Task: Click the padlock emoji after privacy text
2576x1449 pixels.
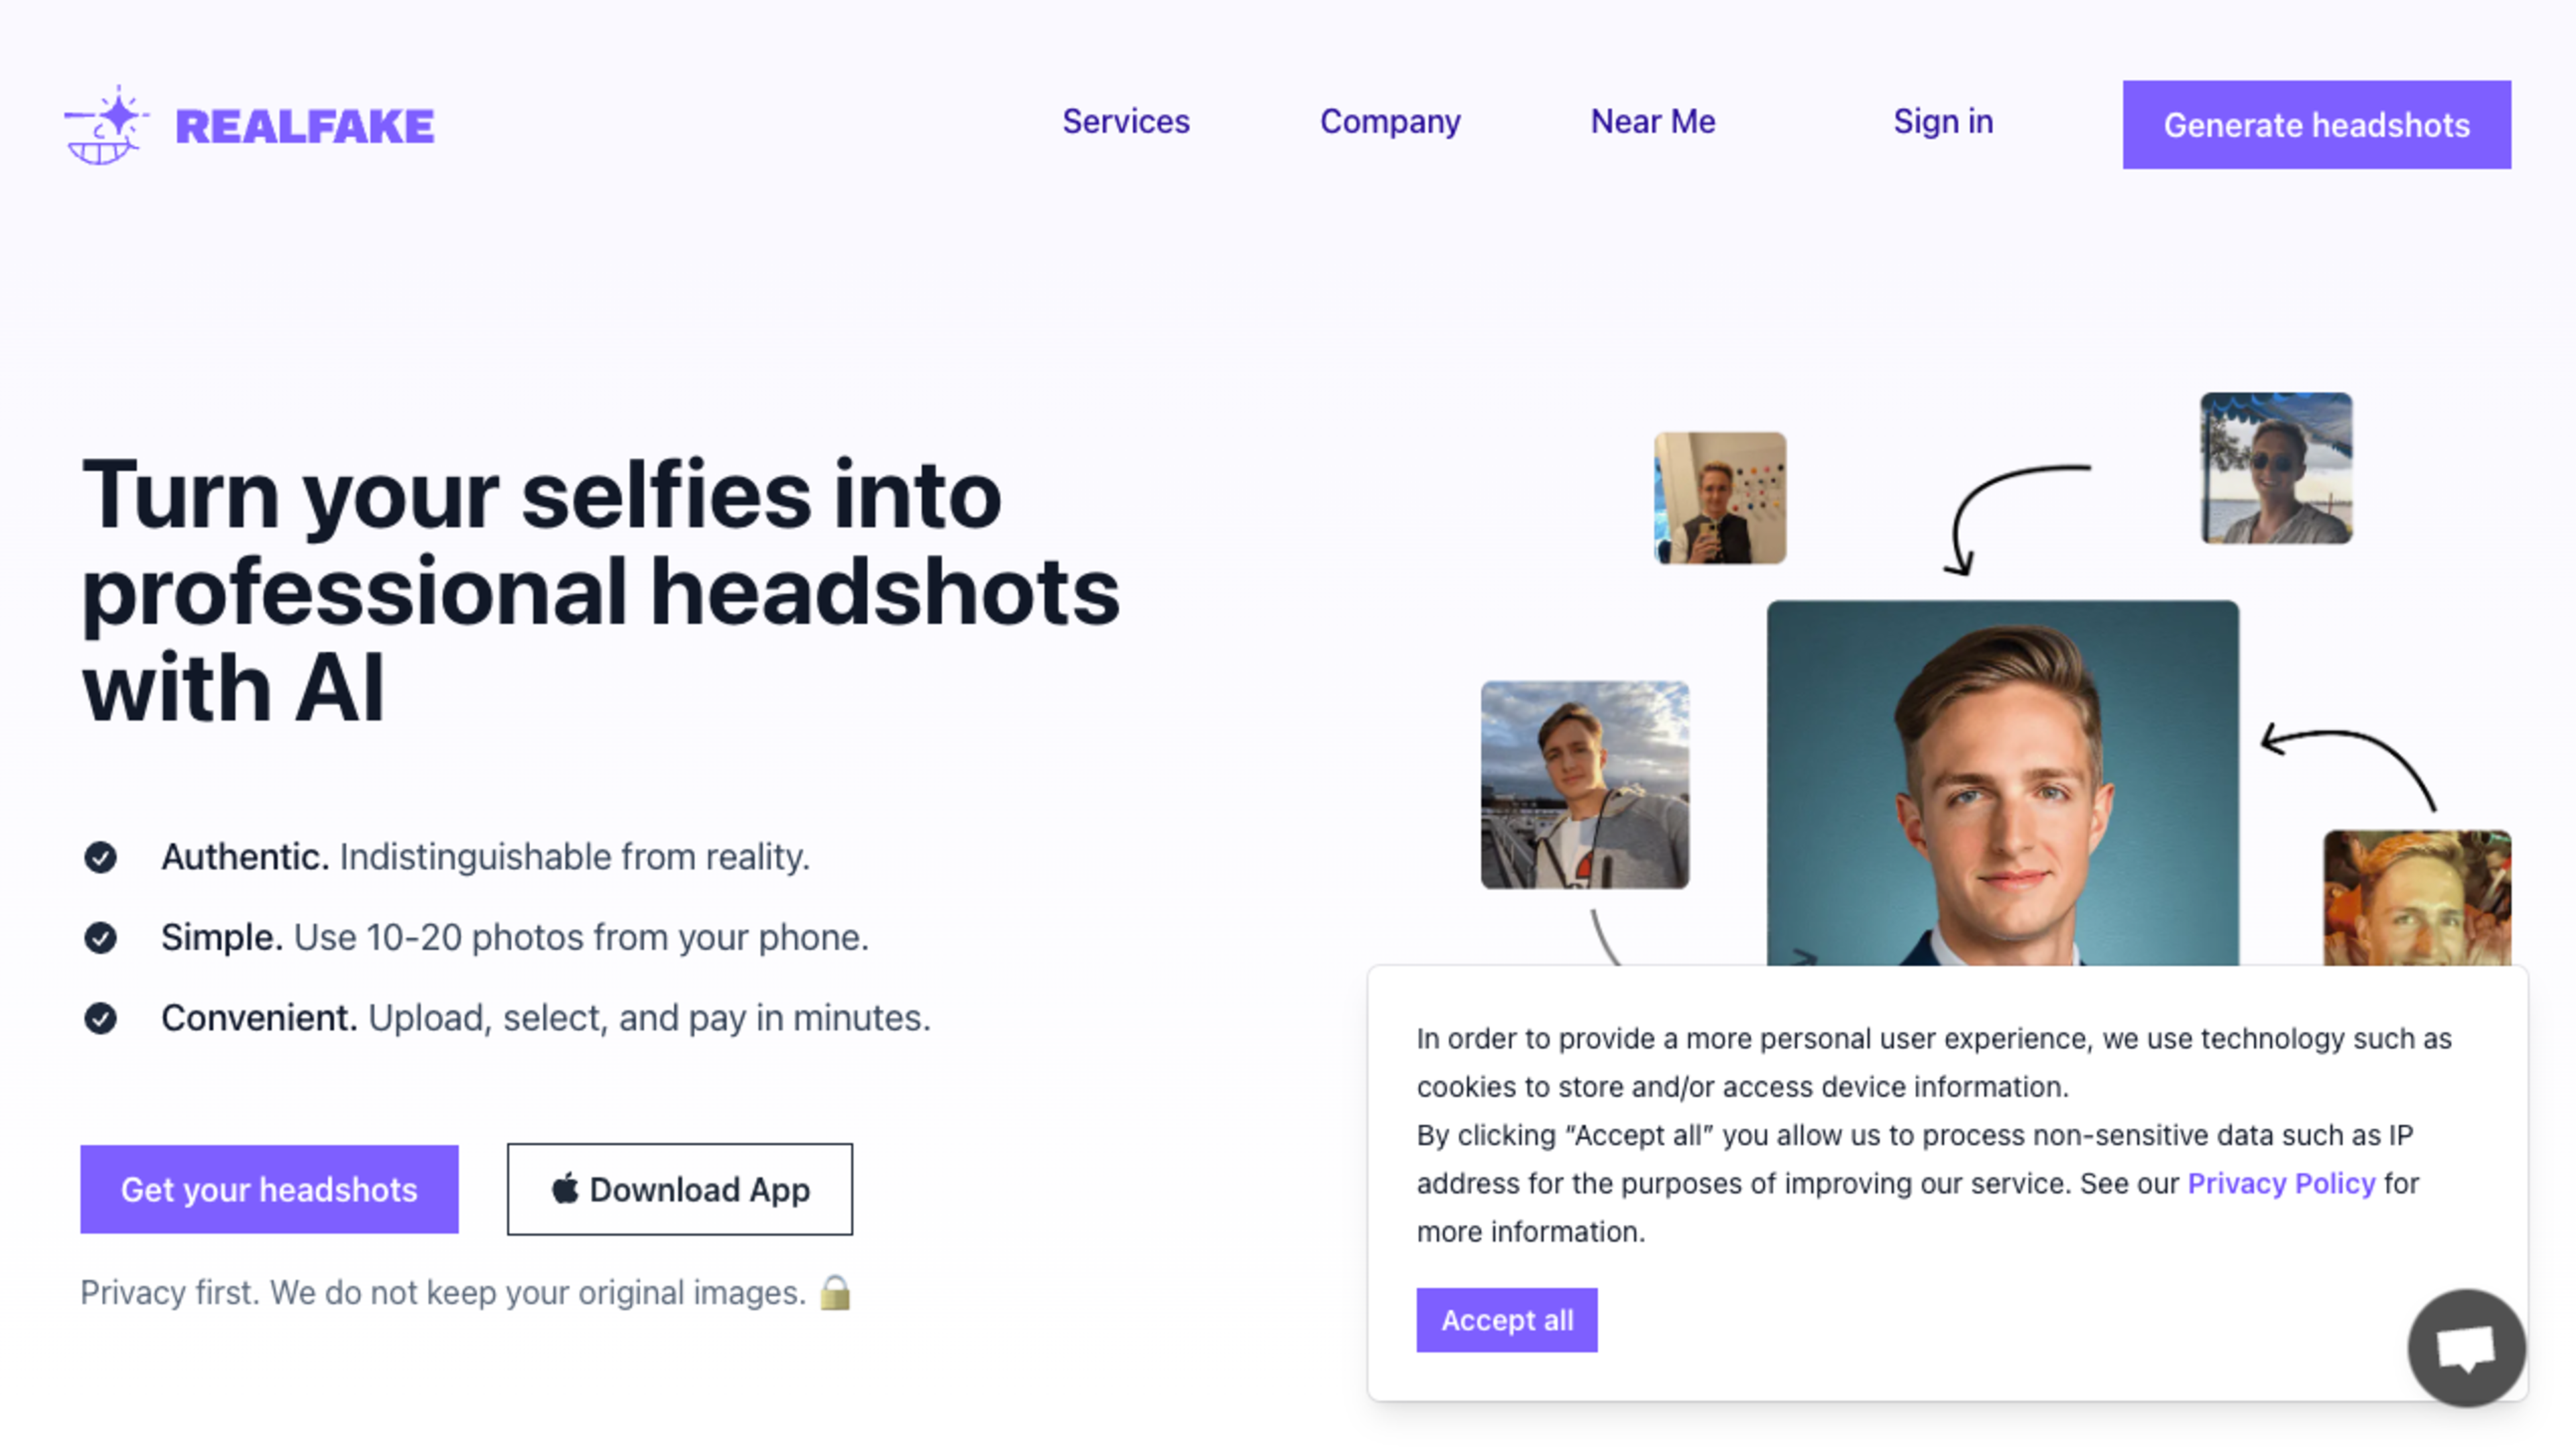Action: tap(835, 1292)
